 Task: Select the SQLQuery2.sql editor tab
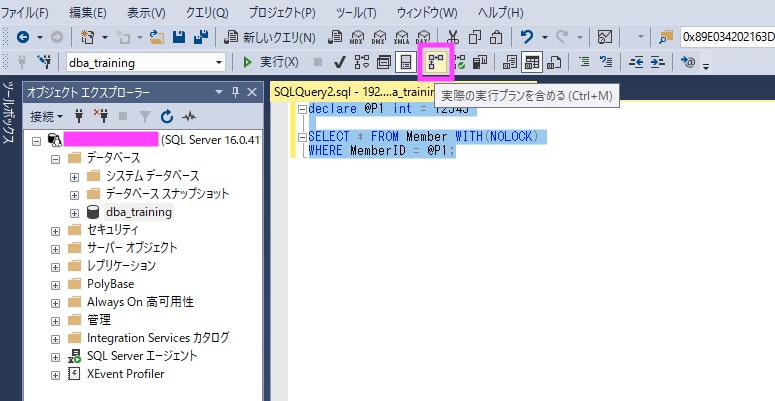pyautogui.click(x=352, y=92)
